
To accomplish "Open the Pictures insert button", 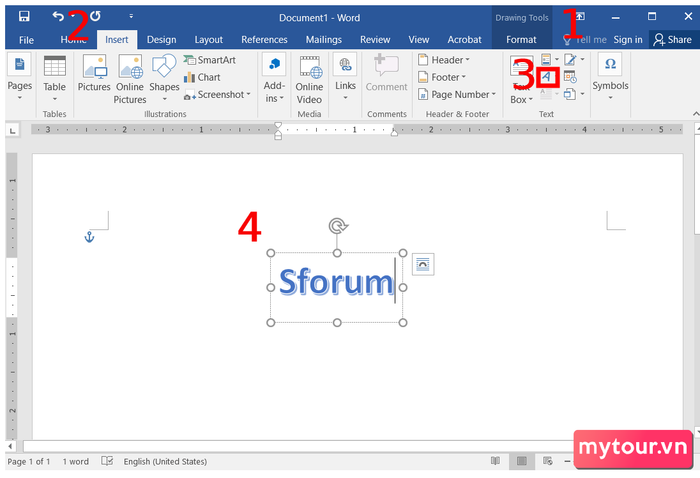I will point(94,73).
